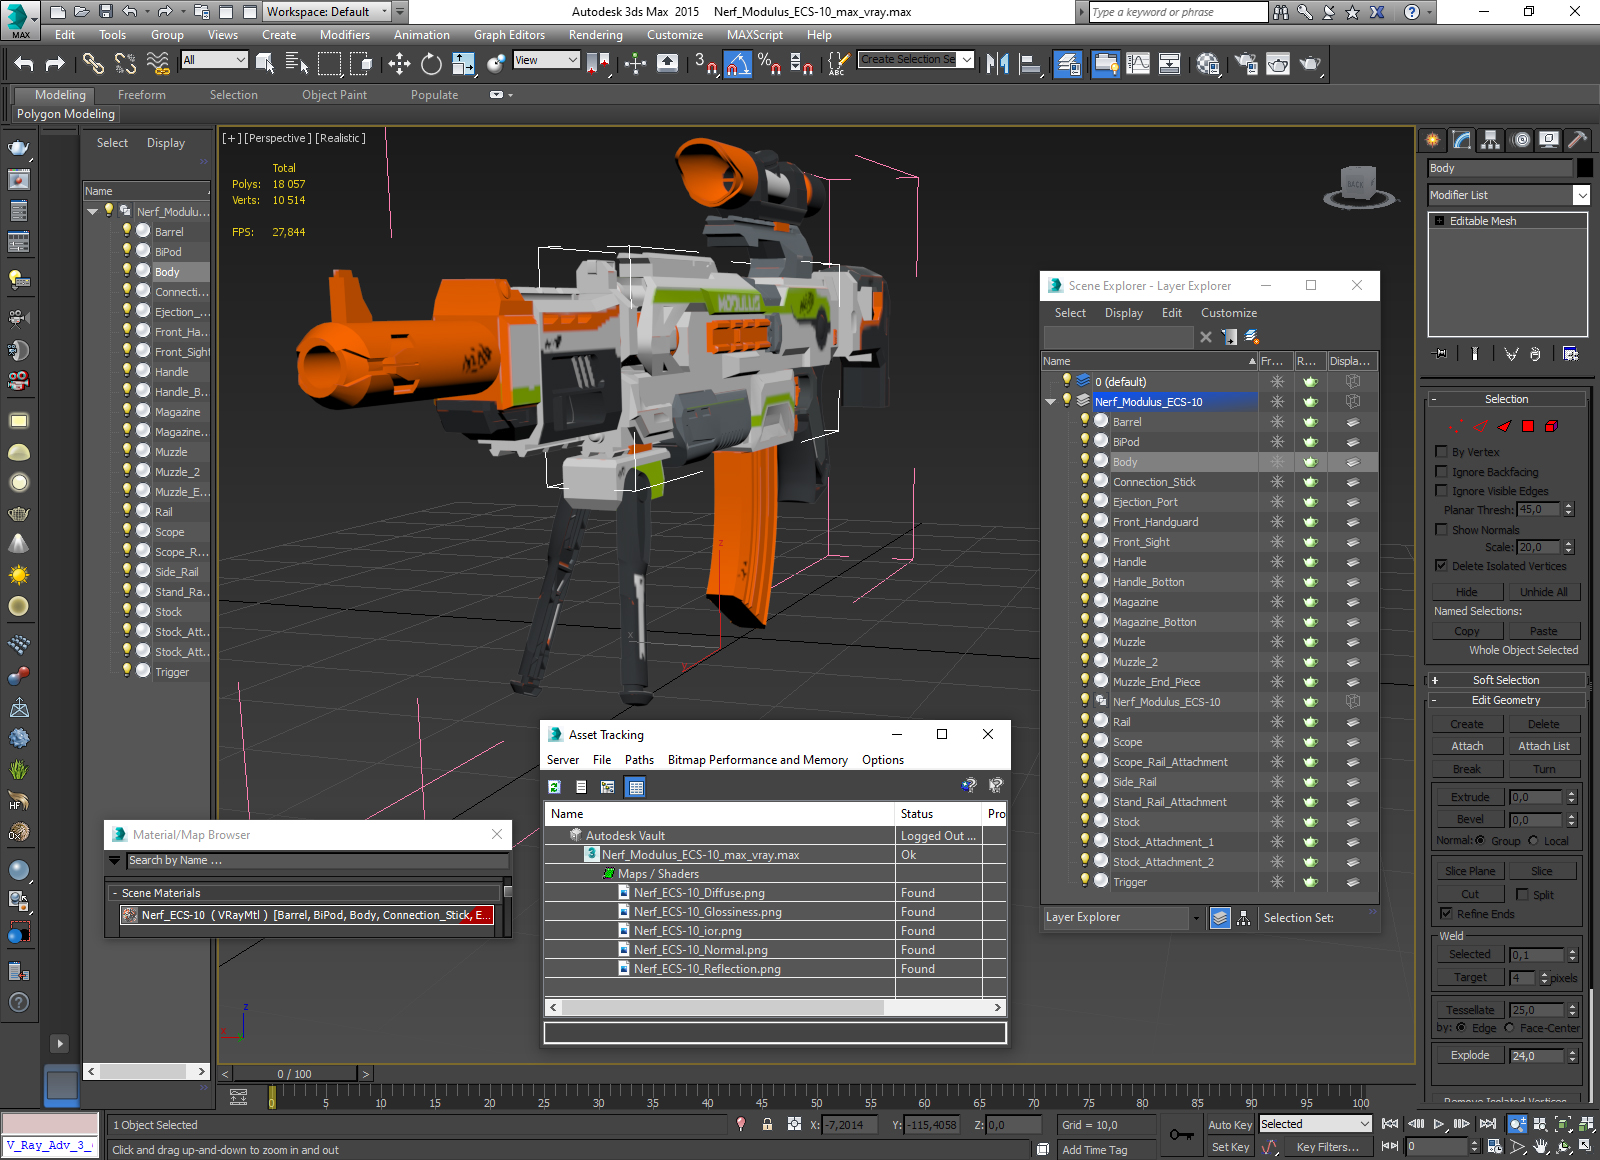Click Search by Name field in Material Browser
This screenshot has width=1600, height=1160.
(317, 860)
